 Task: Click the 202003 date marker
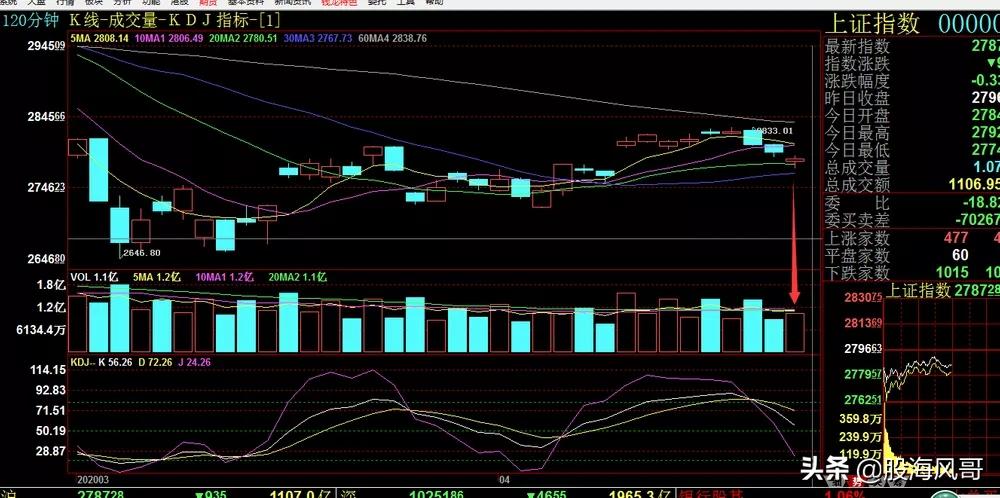[x=93, y=479]
